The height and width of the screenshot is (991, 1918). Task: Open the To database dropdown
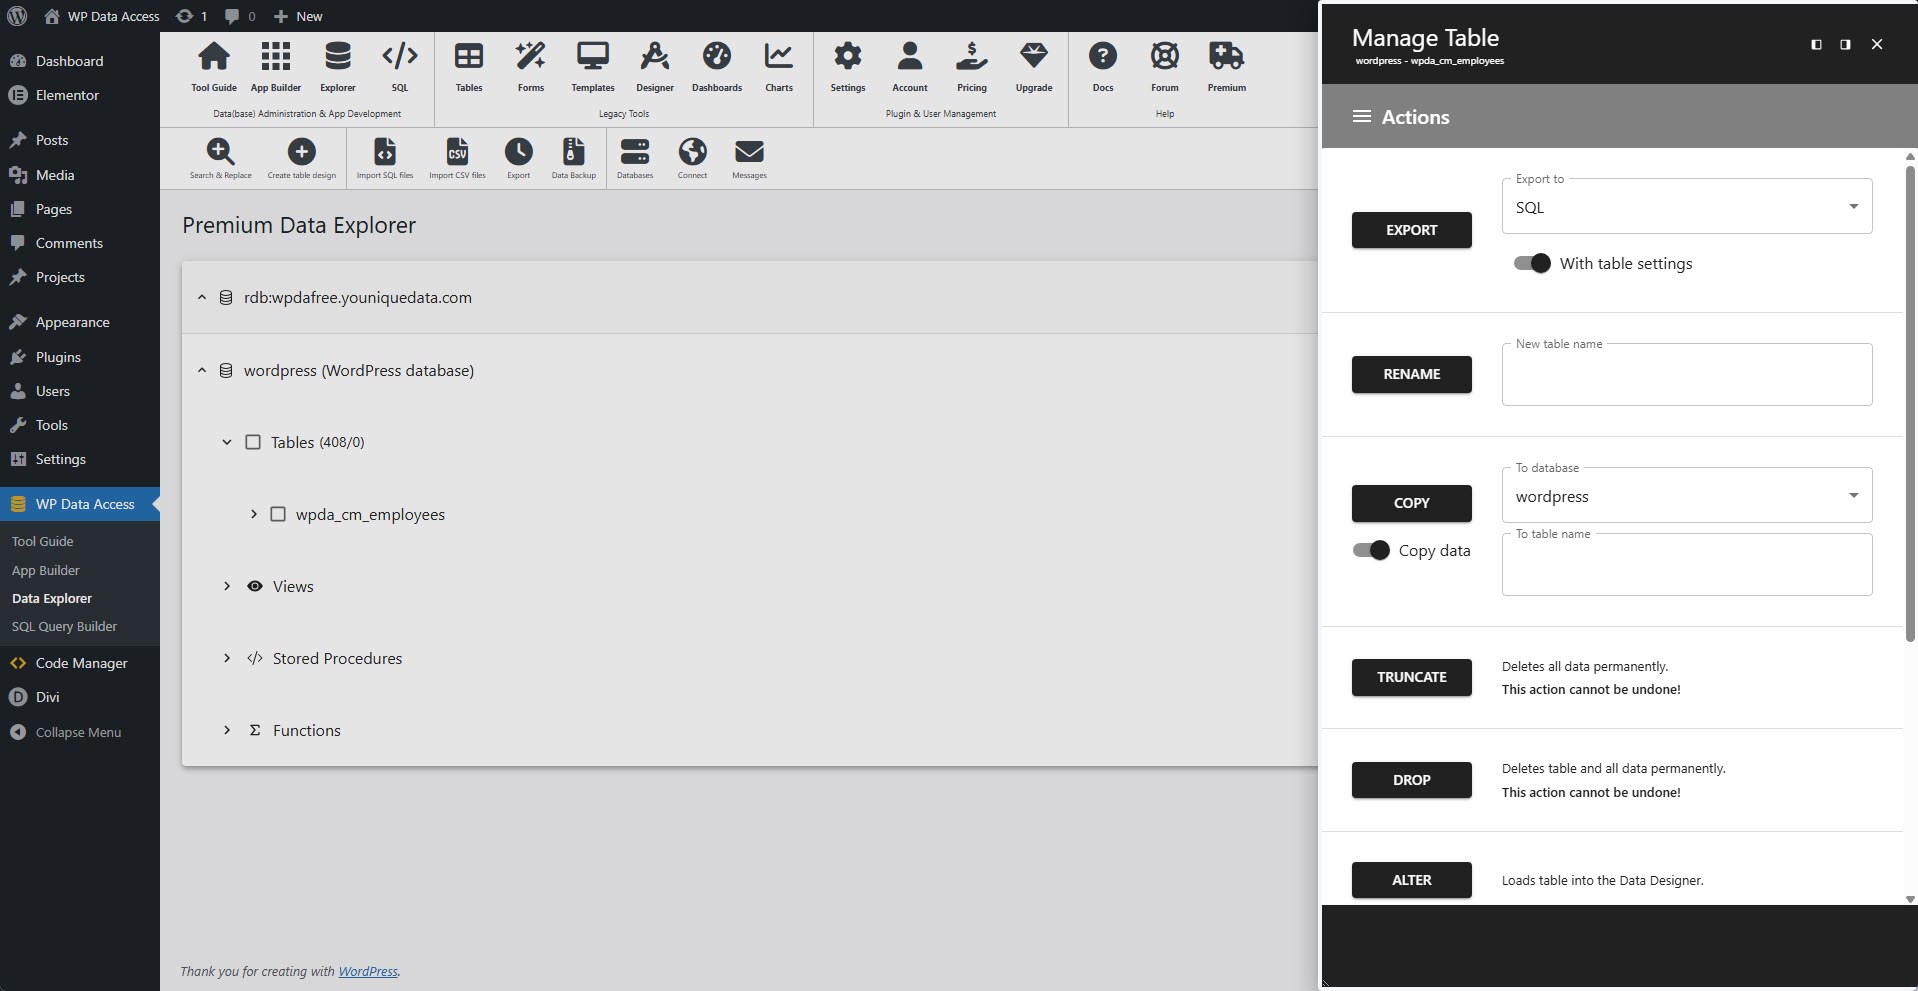1686,496
